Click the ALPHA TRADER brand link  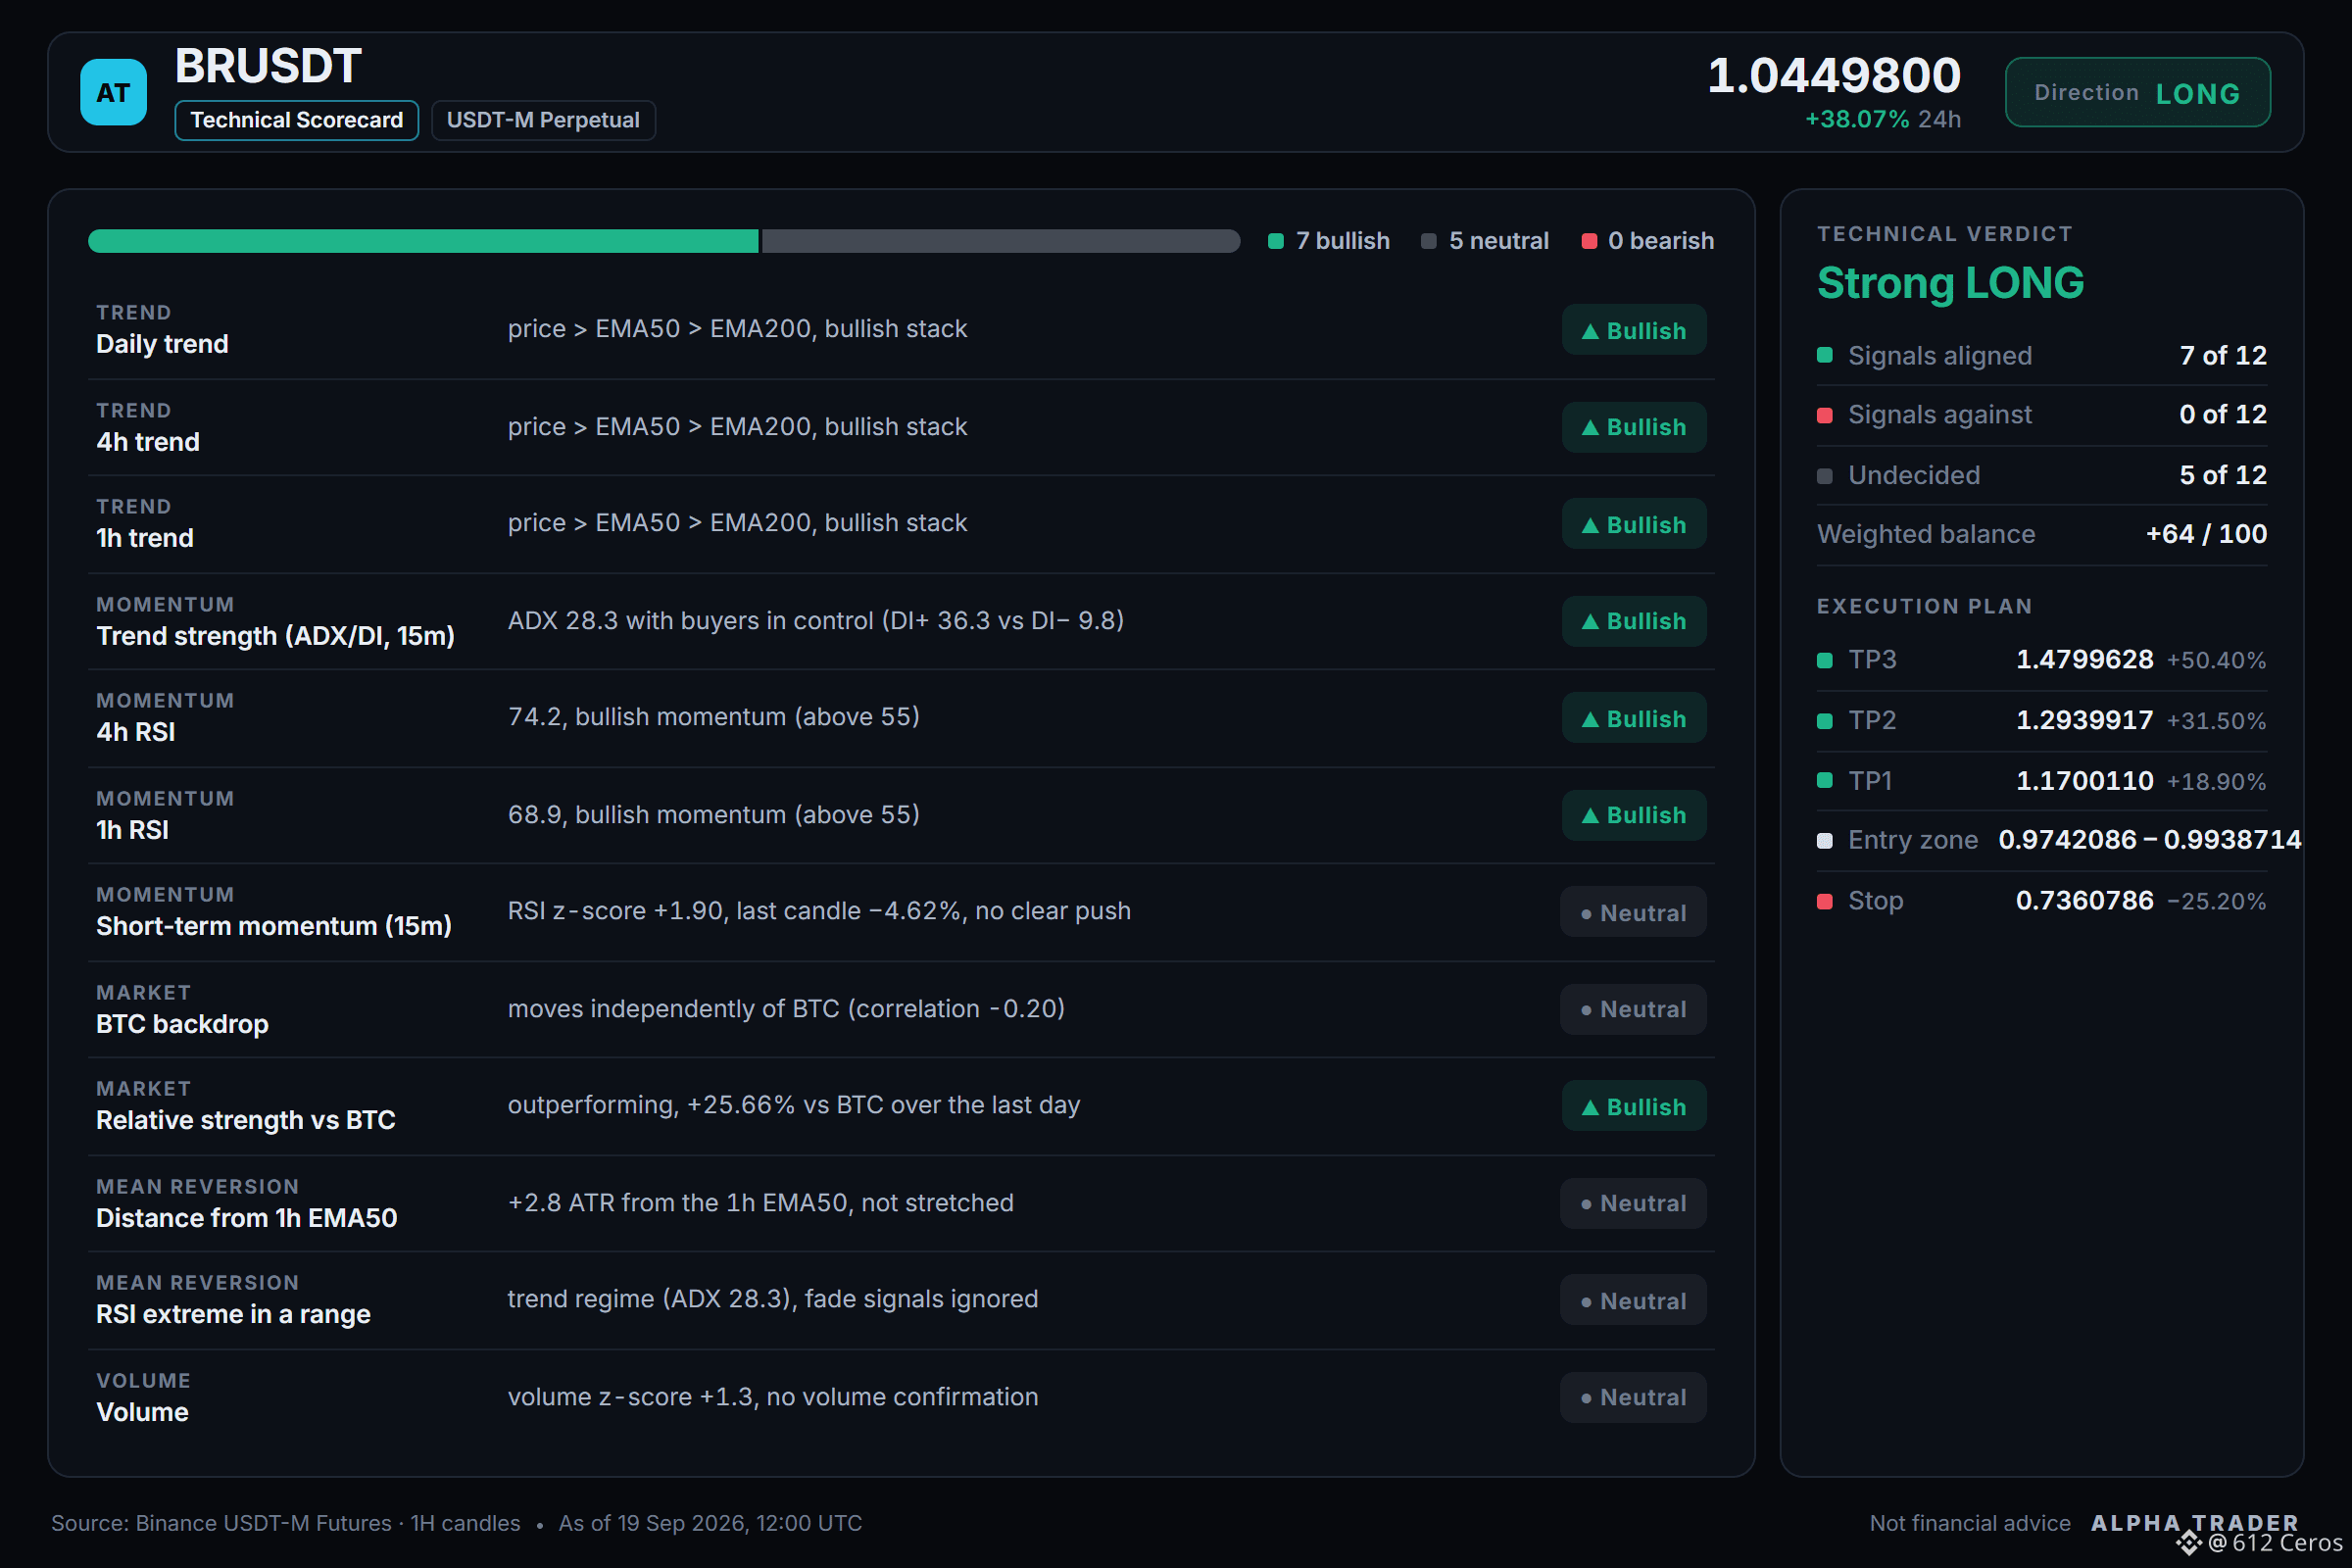coord(2194,1523)
